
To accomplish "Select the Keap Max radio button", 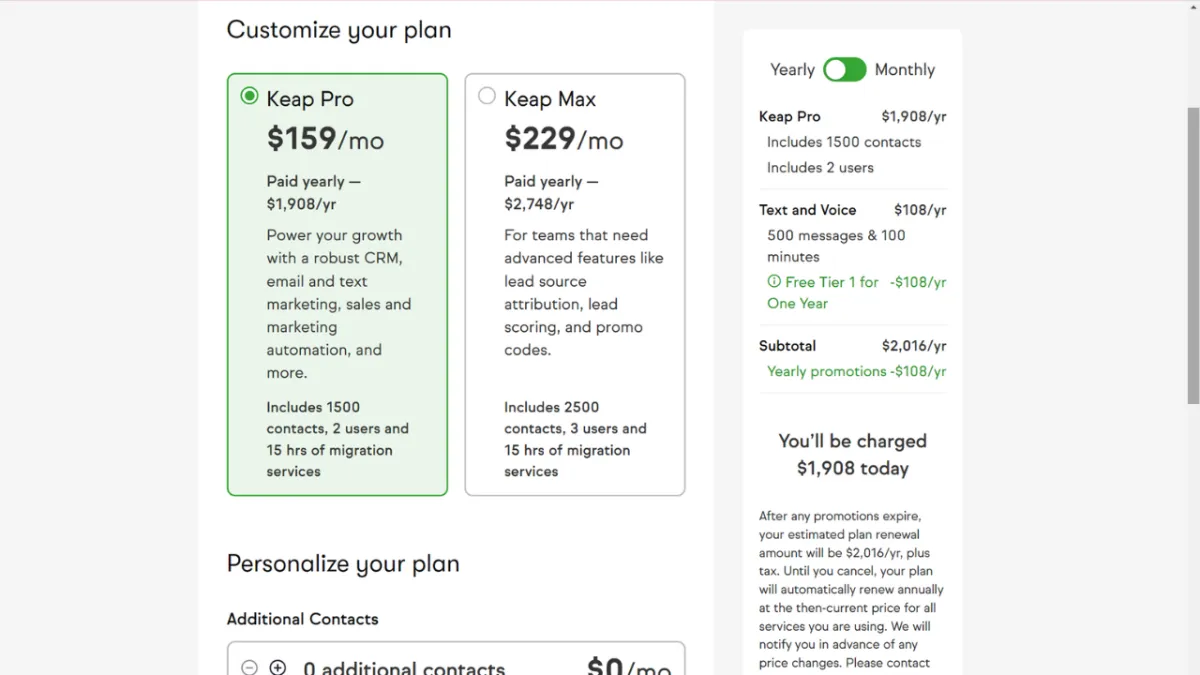I will click(x=487, y=96).
